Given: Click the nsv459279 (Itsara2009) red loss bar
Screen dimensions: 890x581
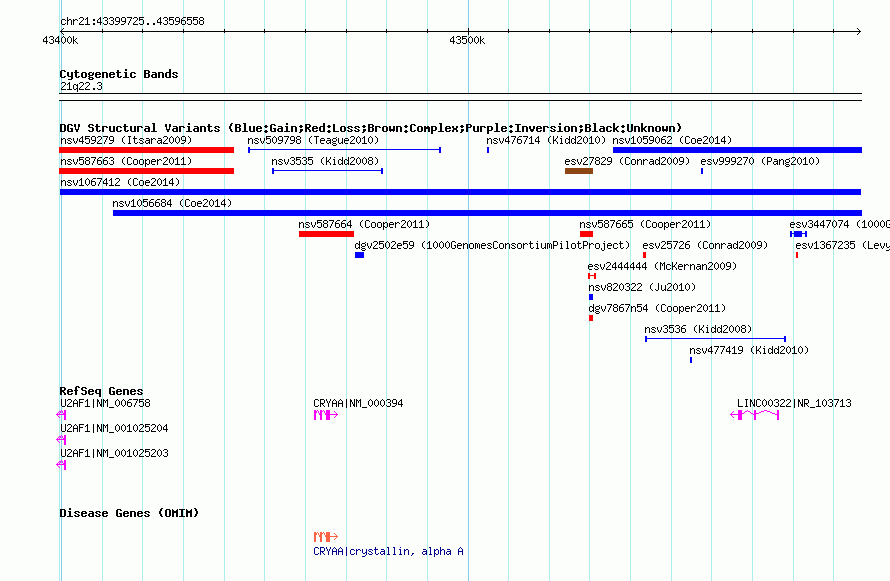Looking at the screenshot, I should (x=146, y=150).
